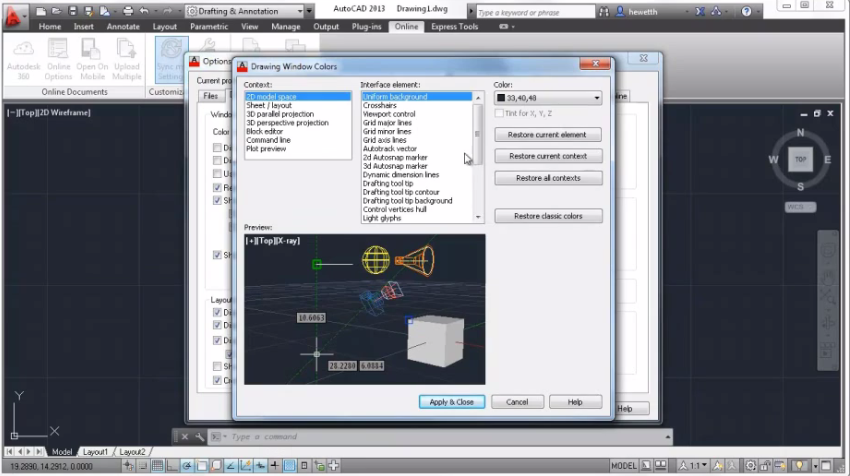
Task: Toggle the Options checkbox beside 'Cr'
Action: (x=217, y=381)
